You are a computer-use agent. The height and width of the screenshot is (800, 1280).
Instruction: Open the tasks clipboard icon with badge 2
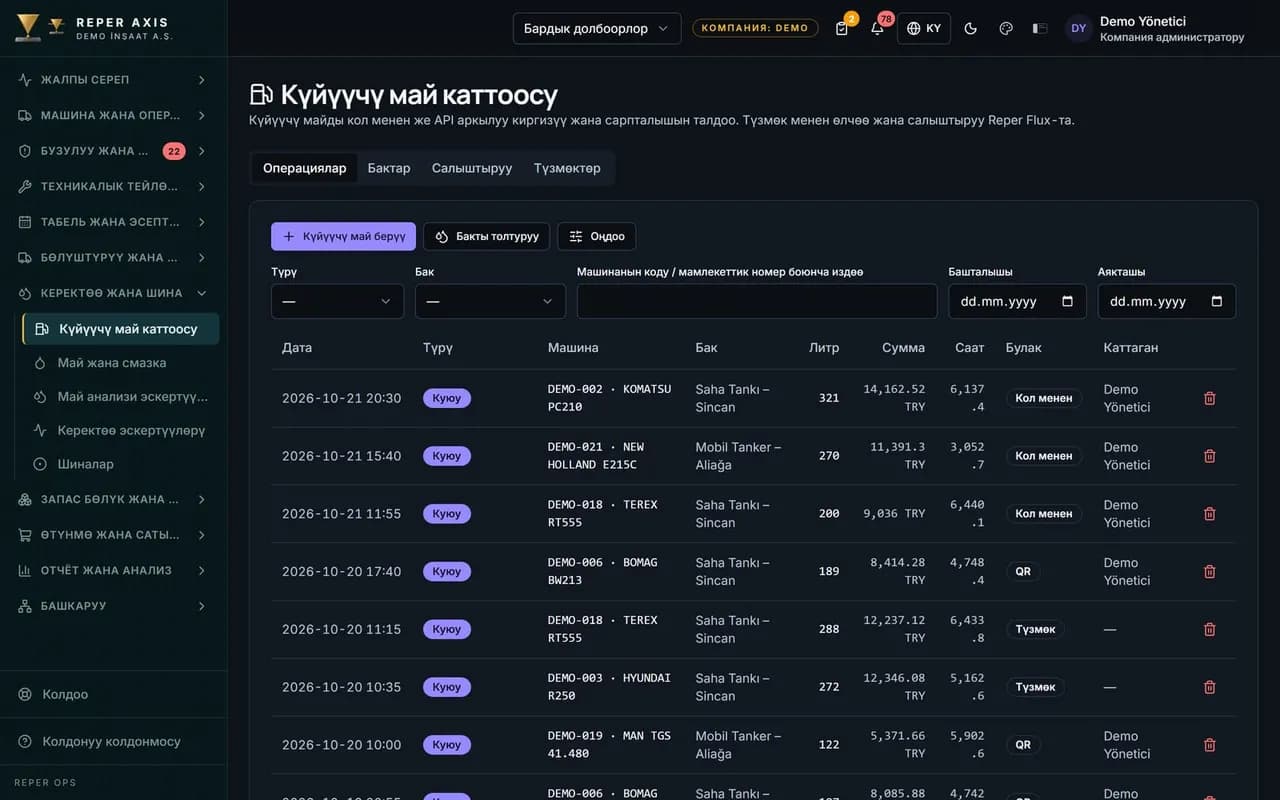[x=842, y=28]
